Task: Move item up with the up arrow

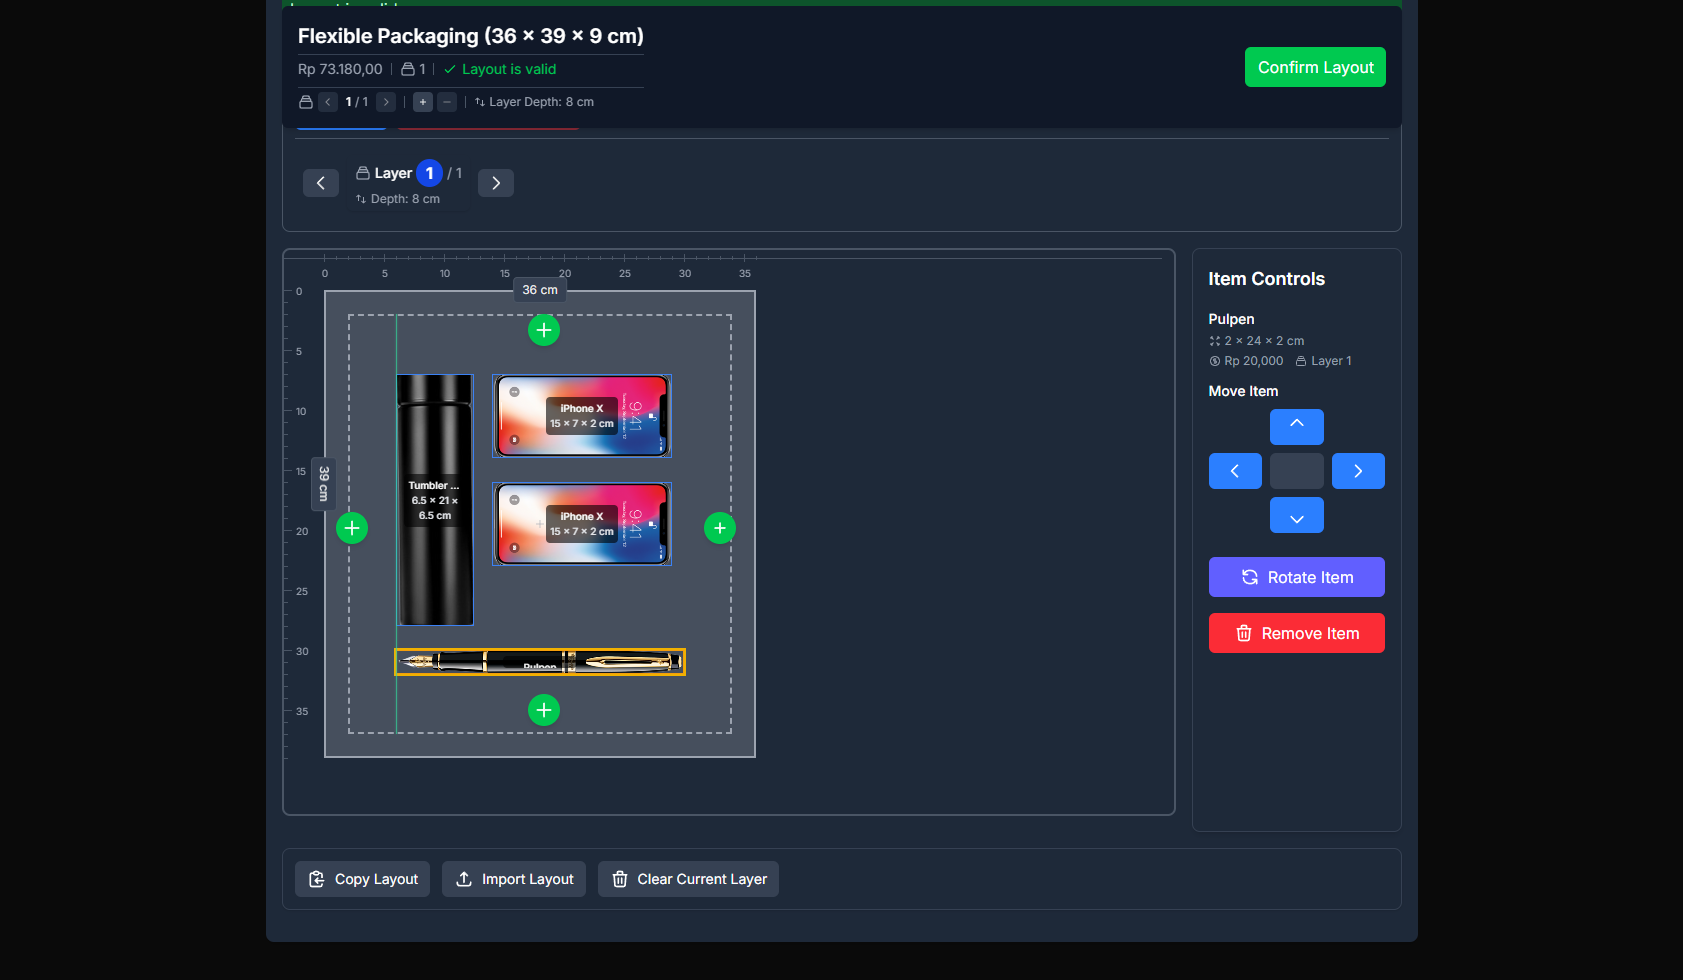Action: (1296, 427)
